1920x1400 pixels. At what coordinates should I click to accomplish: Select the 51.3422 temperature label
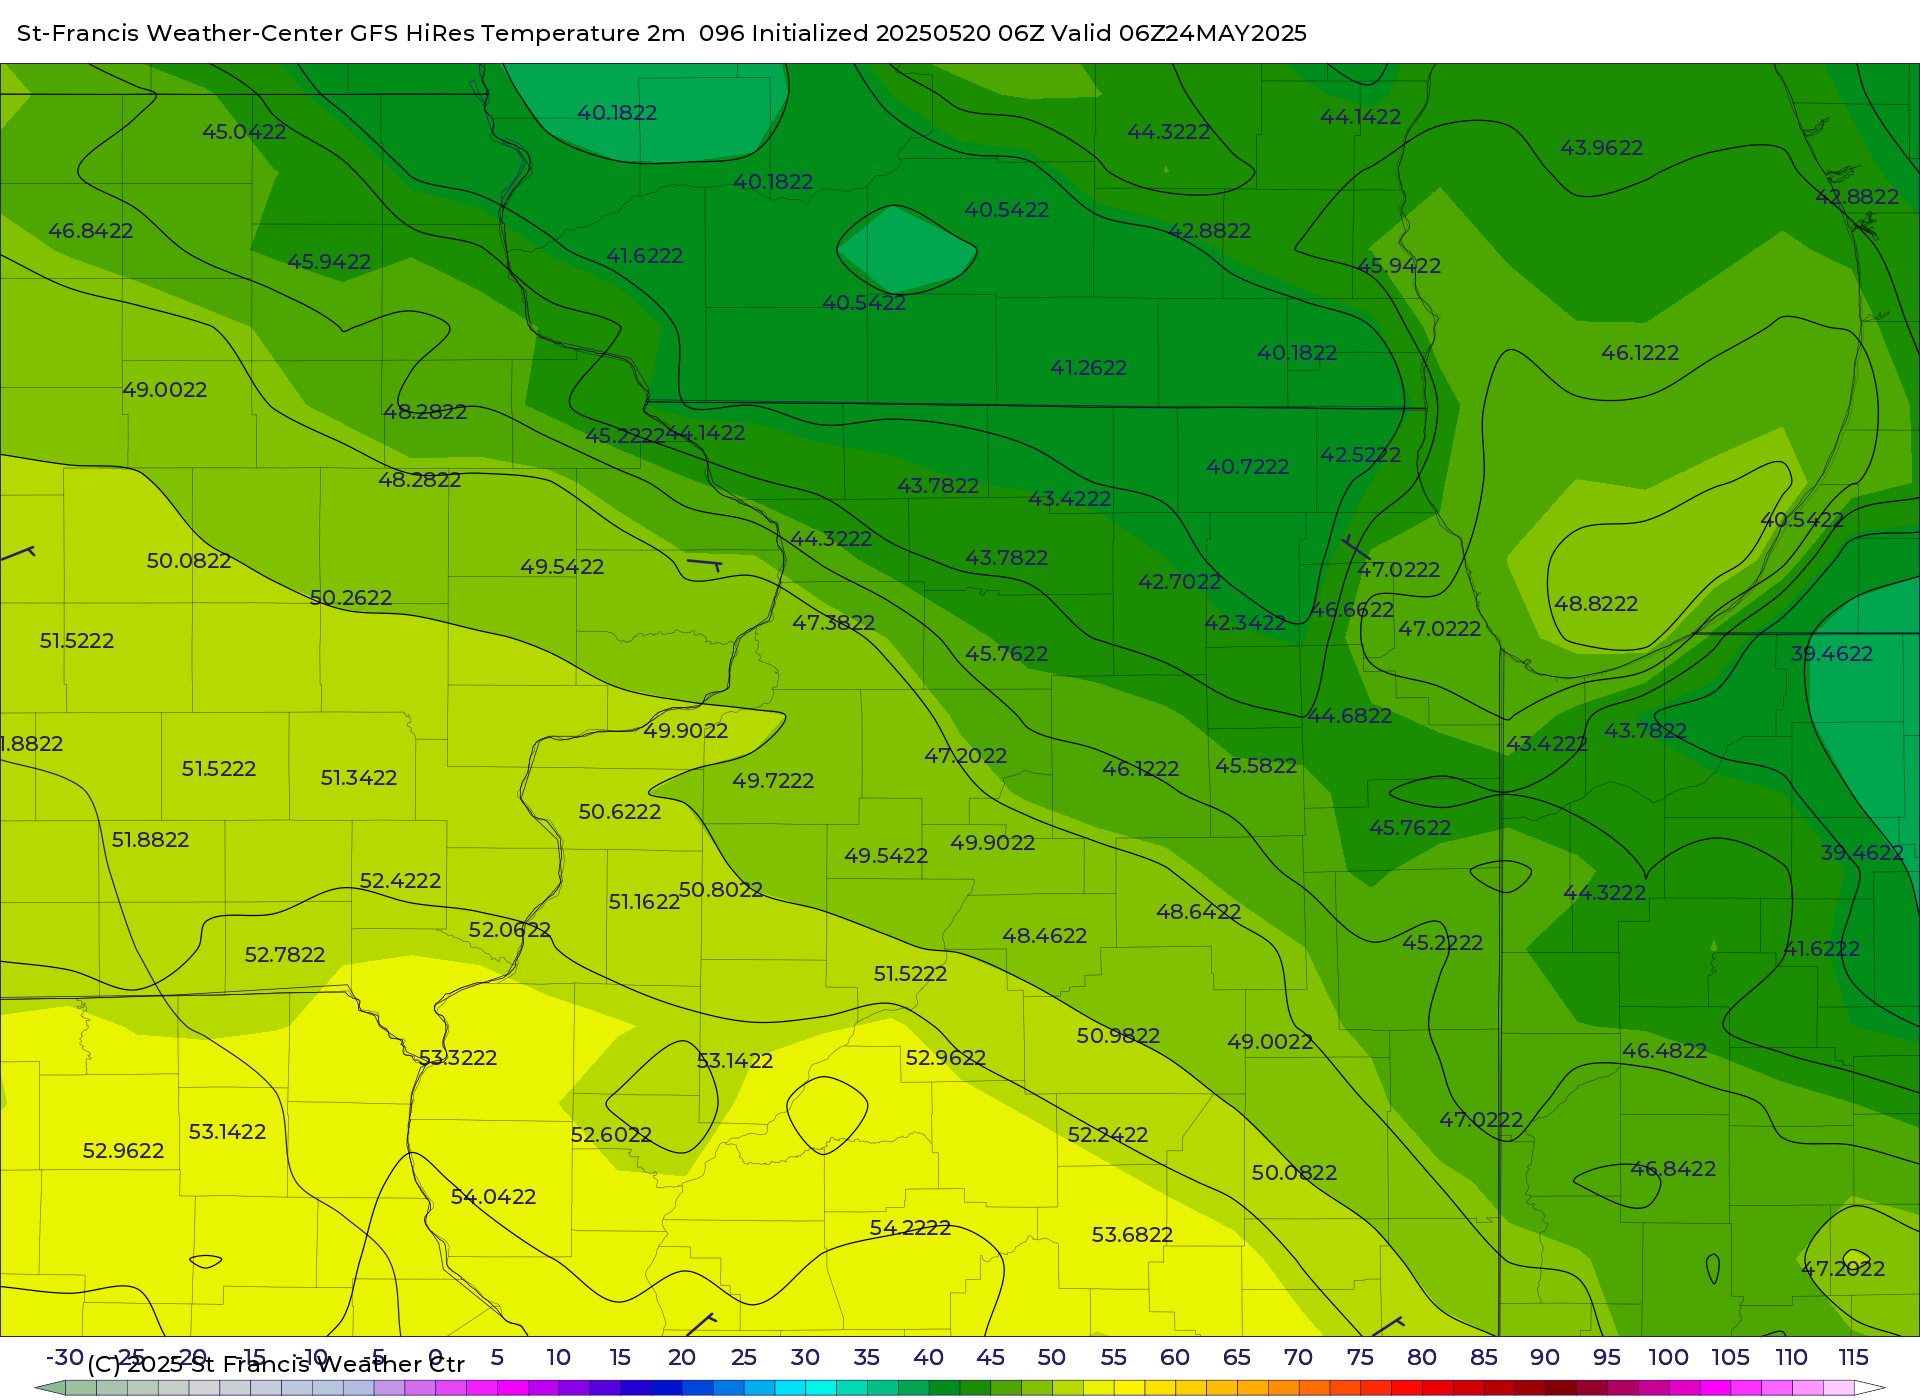tap(359, 778)
